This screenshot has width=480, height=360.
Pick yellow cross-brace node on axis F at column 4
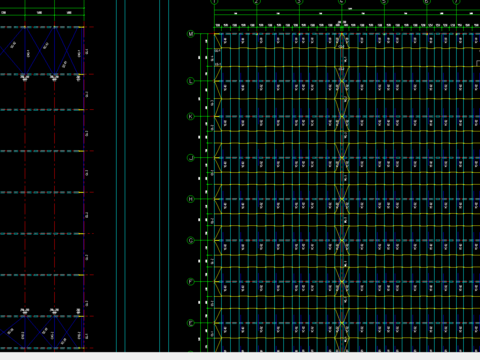342,282
